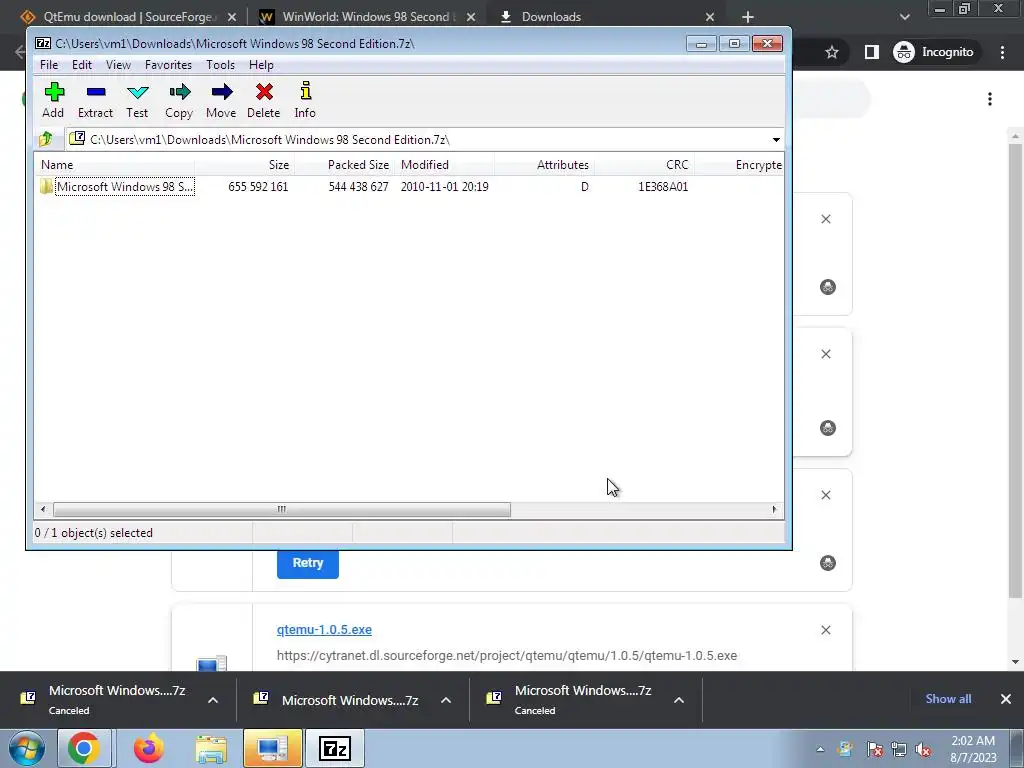This screenshot has width=1024, height=768.
Task: Open the qtemu-1.0.5.exe download link
Action: coord(325,630)
